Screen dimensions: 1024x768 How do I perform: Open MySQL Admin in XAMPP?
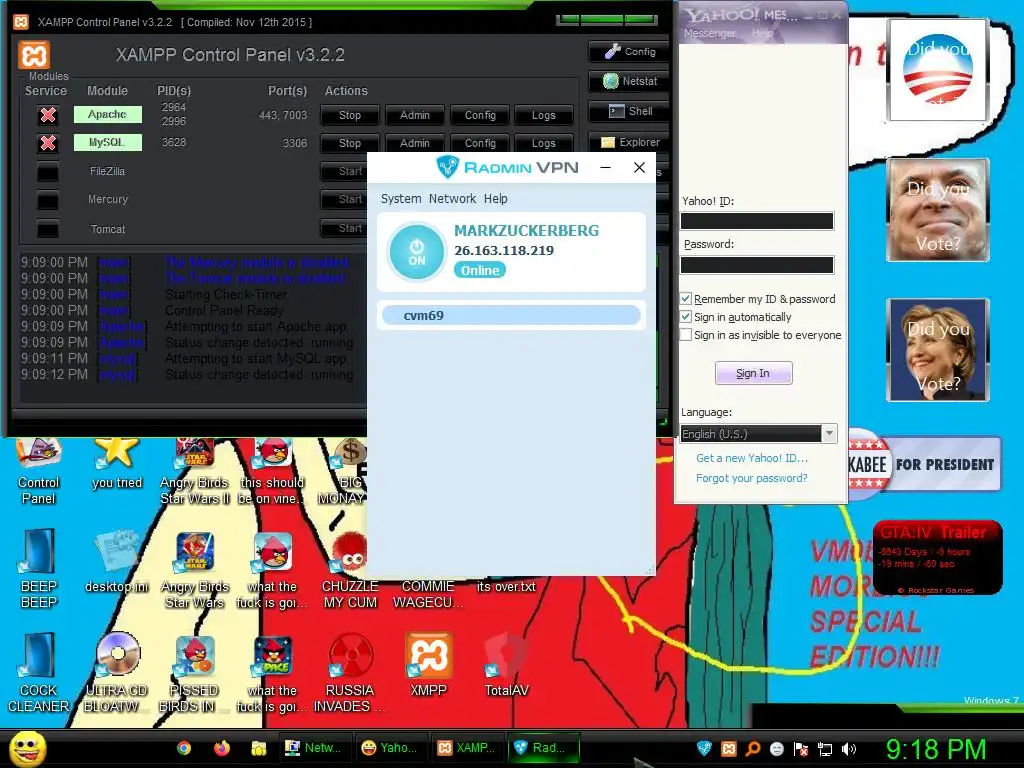pos(415,143)
